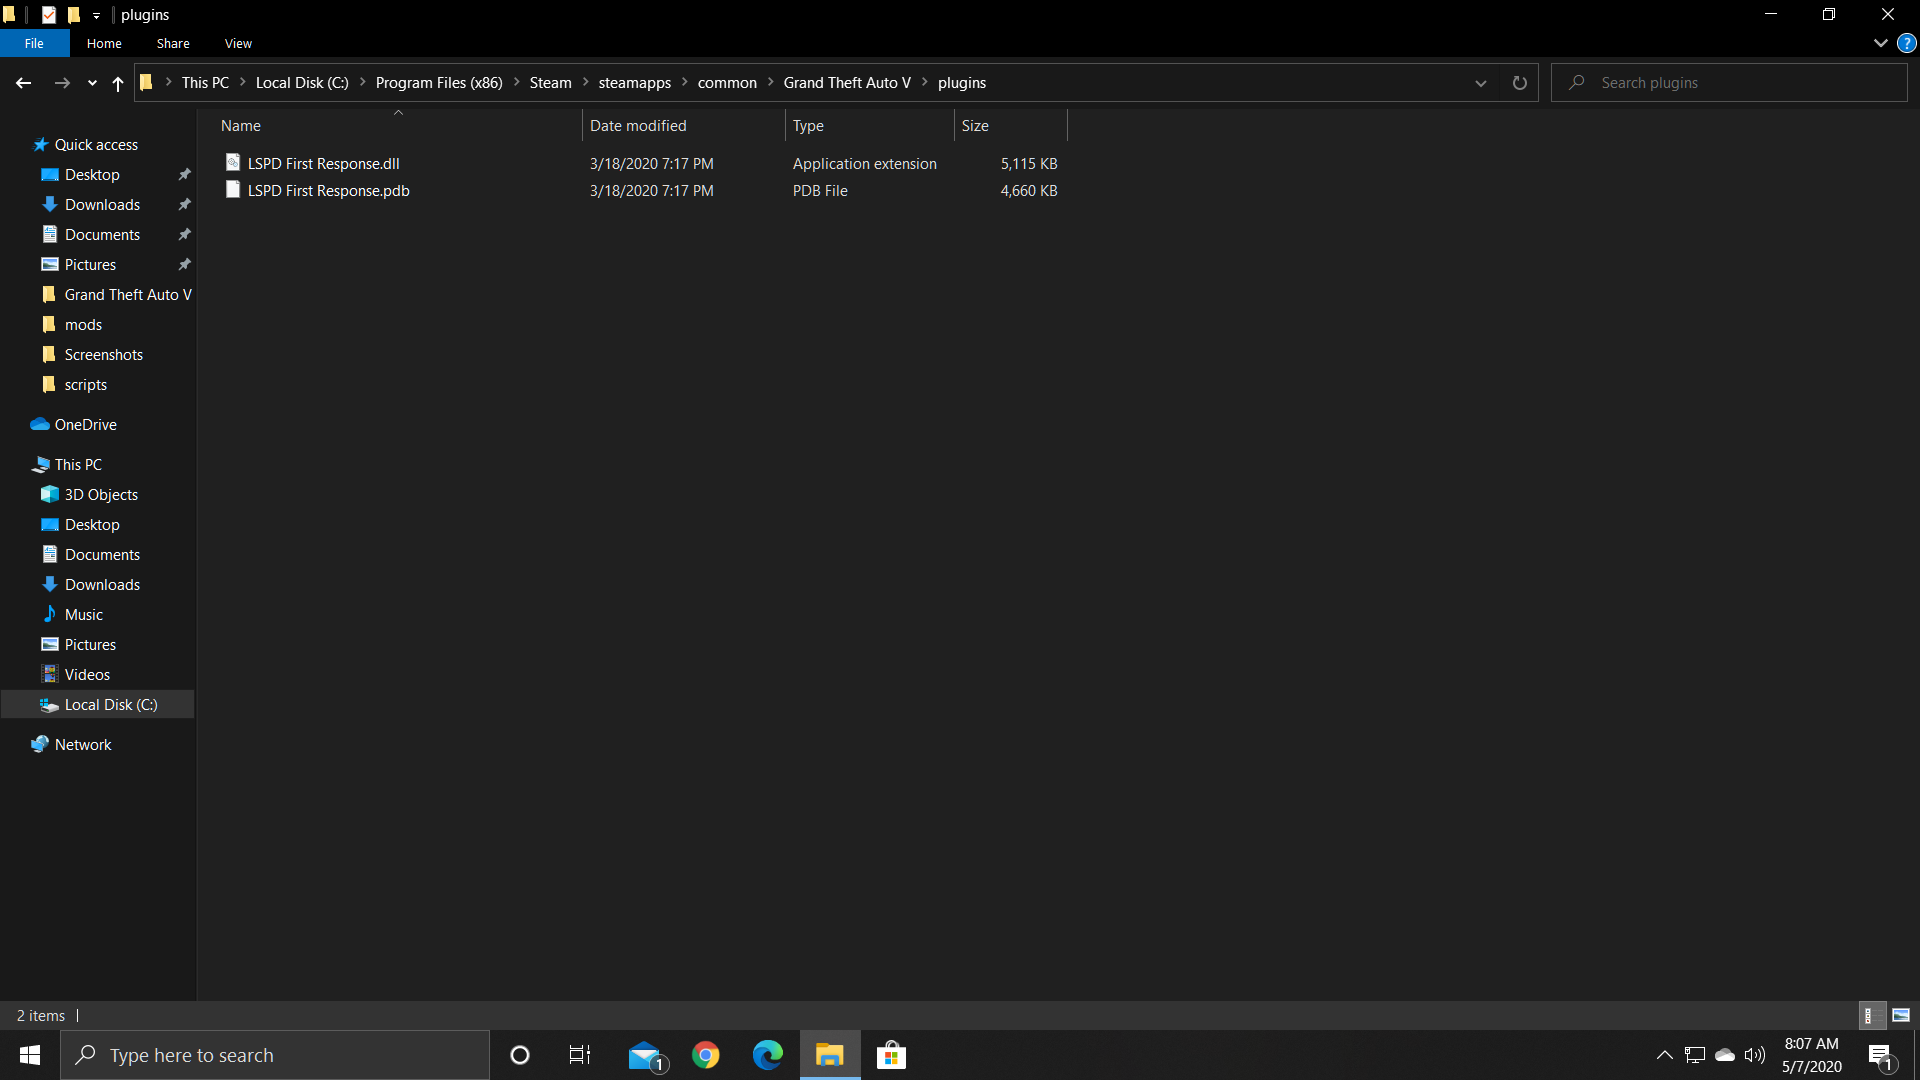Refresh the plugins folder view

(x=1519, y=83)
